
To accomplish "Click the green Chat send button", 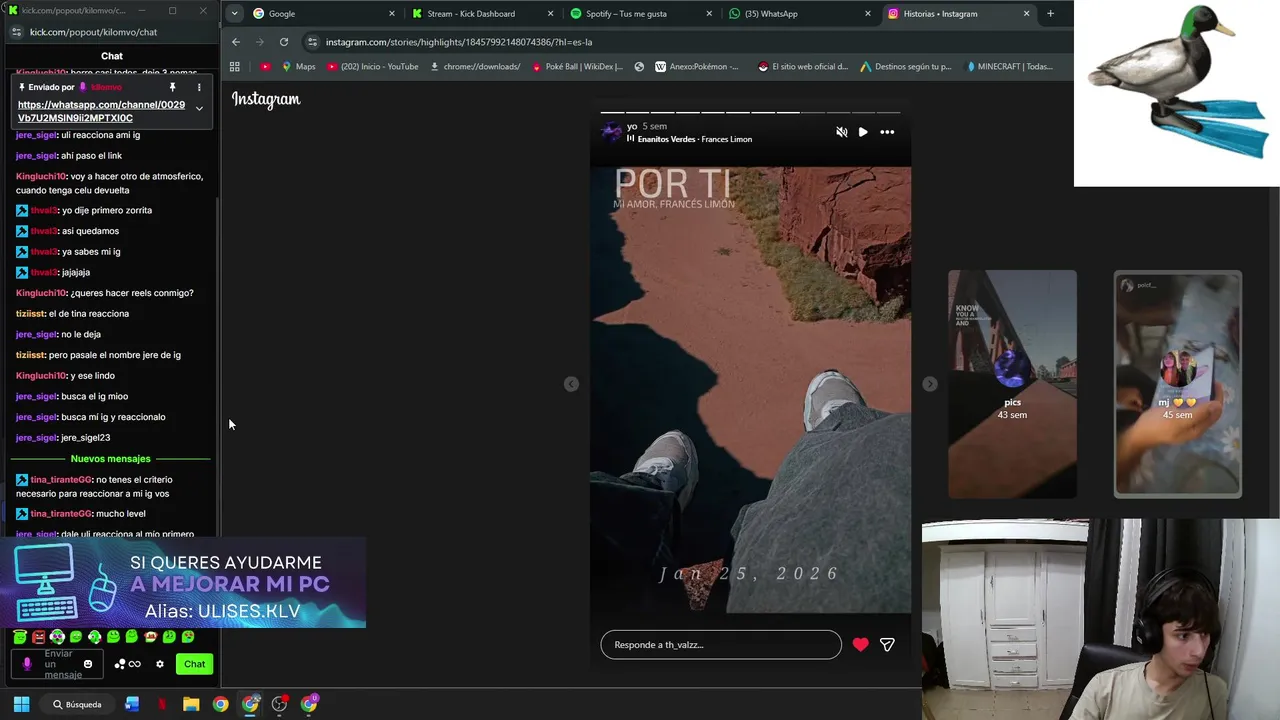I will click(x=194, y=664).
